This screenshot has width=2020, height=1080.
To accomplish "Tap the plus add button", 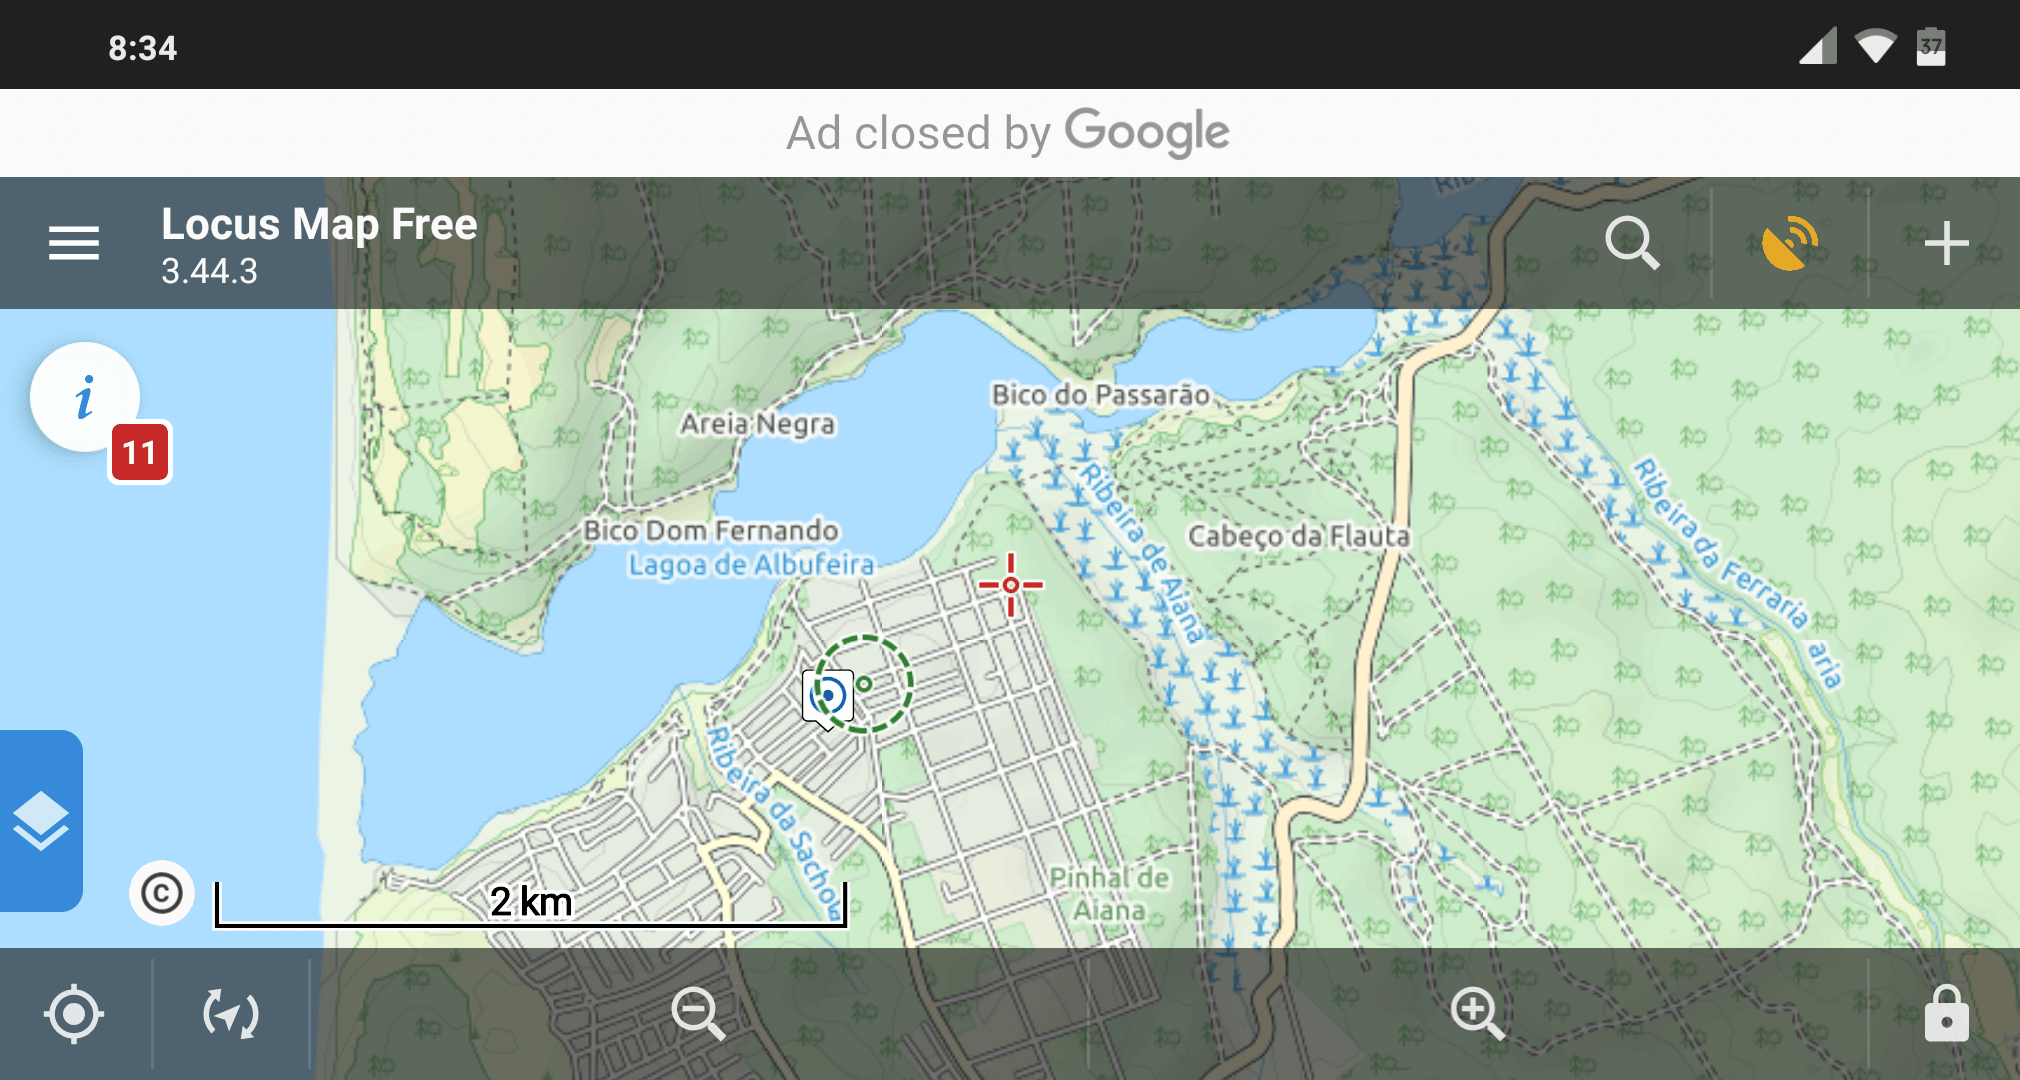I will [1946, 243].
